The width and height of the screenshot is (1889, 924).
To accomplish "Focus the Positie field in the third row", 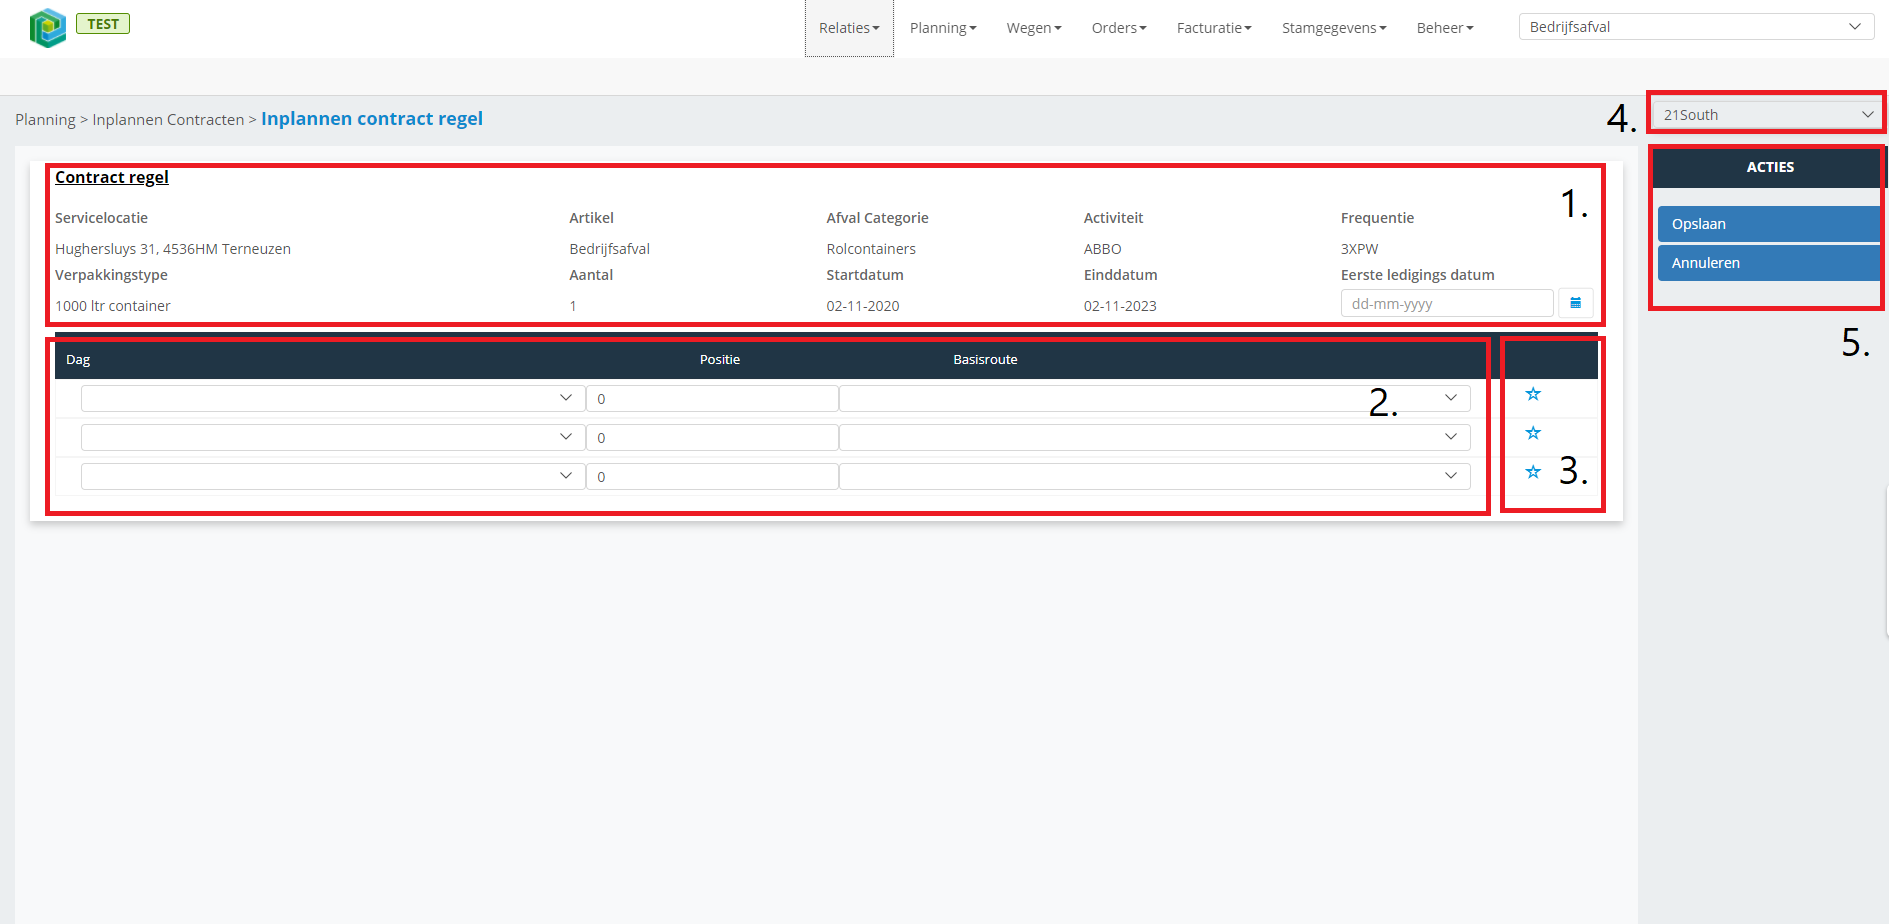I will [x=712, y=476].
